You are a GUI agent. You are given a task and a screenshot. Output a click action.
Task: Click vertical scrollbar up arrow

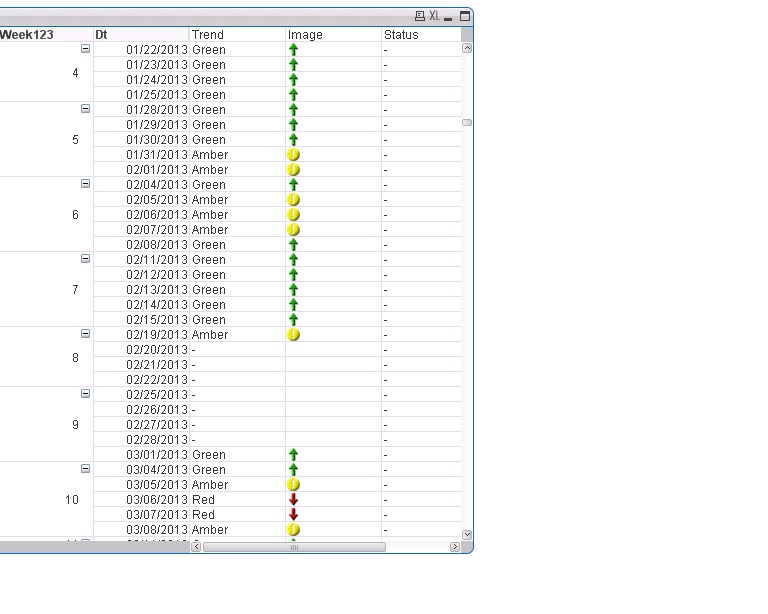click(x=467, y=48)
